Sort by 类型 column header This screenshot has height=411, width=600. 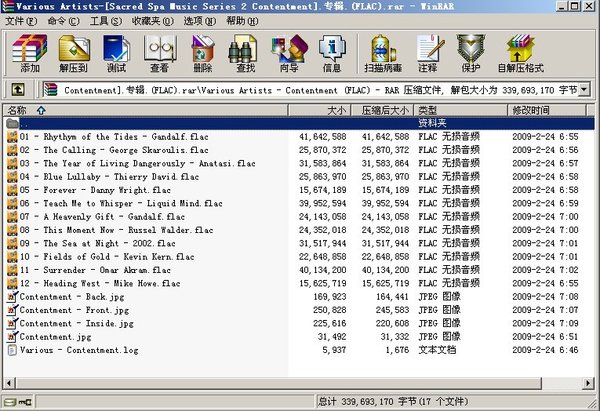pyautogui.click(x=461, y=111)
